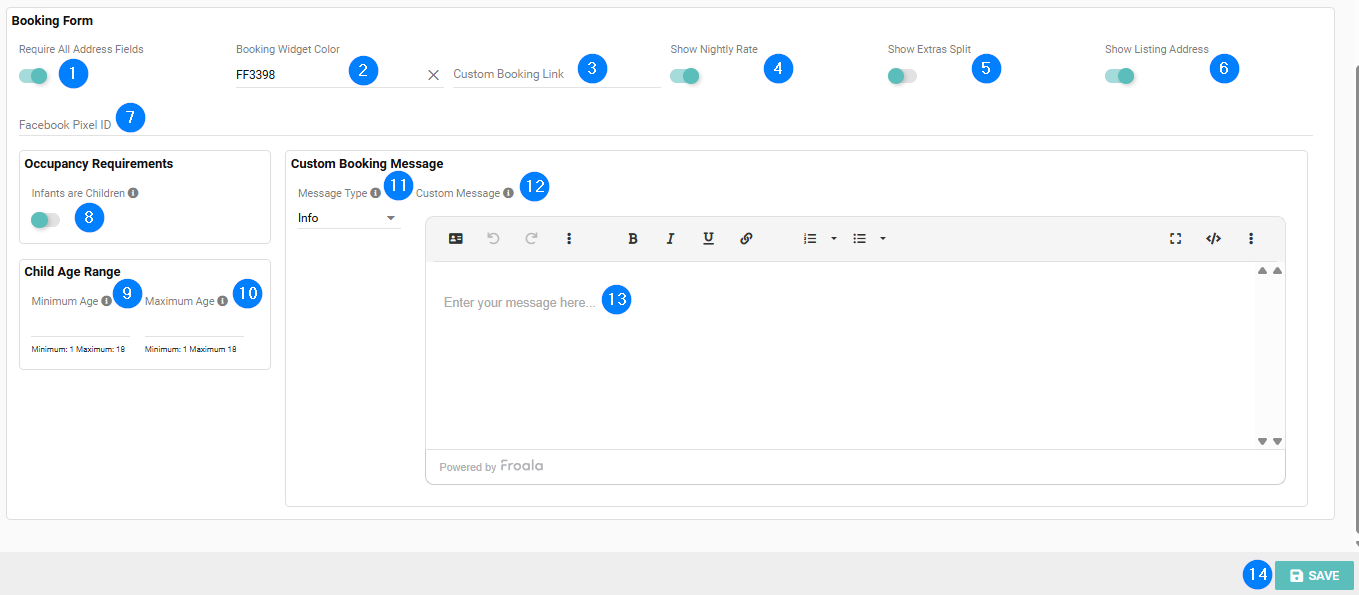This screenshot has height=595, width=1359.
Task: Apply bold formatting in the message editor
Action: pos(632,239)
